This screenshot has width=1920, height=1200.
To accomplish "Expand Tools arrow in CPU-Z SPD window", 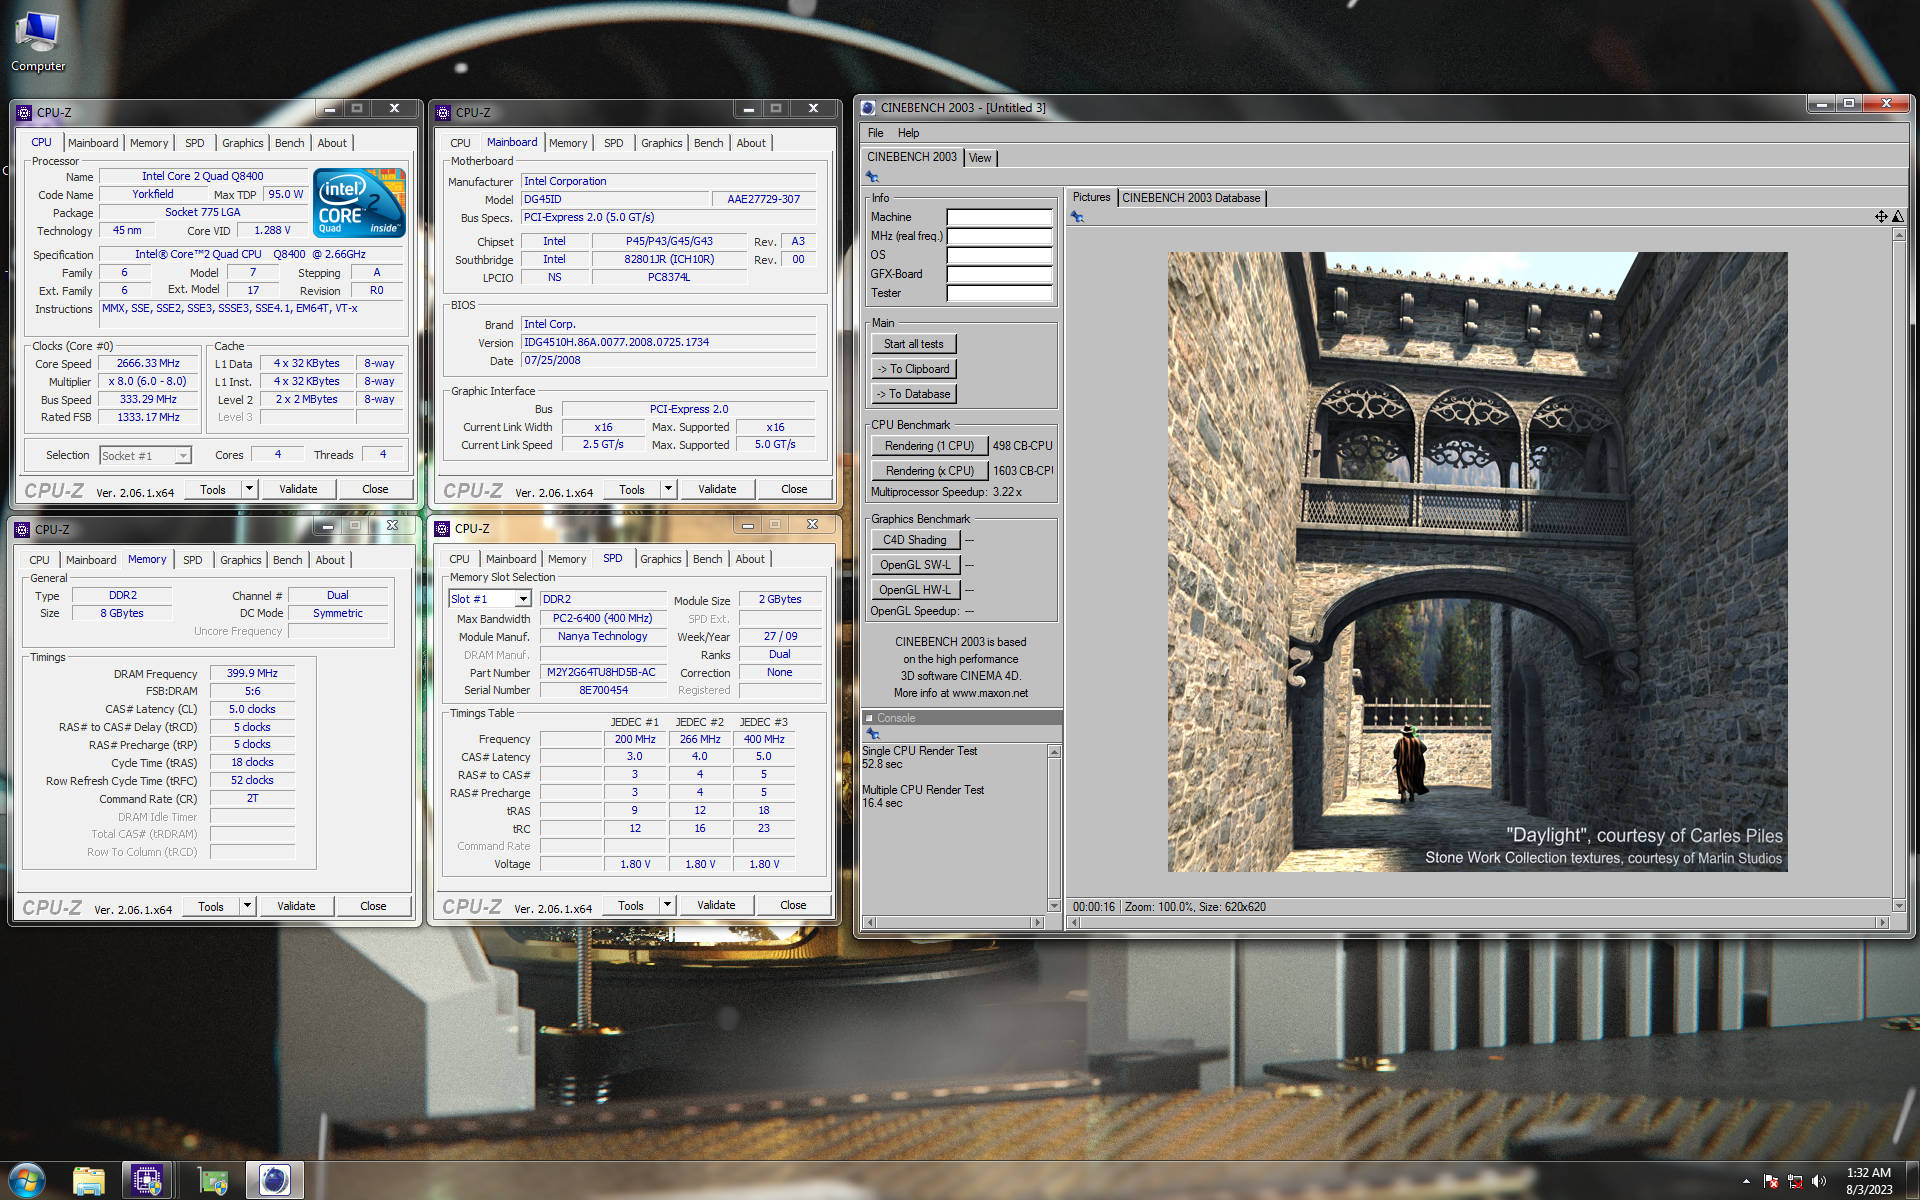I will point(667,905).
